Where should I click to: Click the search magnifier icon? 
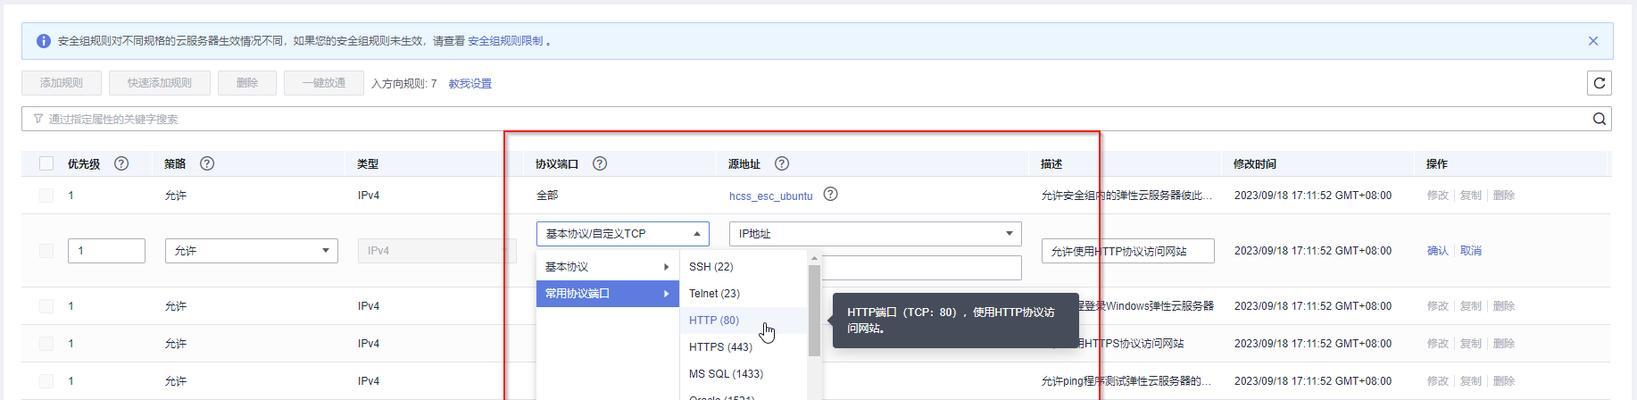tap(1599, 119)
